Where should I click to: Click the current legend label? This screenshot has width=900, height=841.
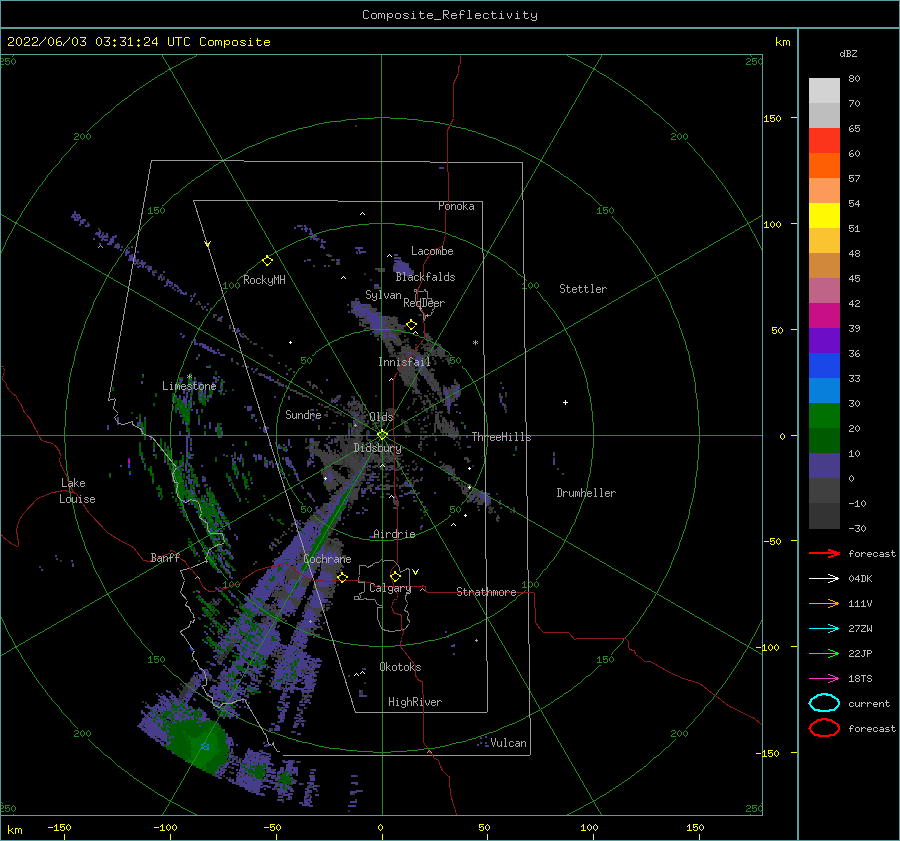tap(869, 704)
